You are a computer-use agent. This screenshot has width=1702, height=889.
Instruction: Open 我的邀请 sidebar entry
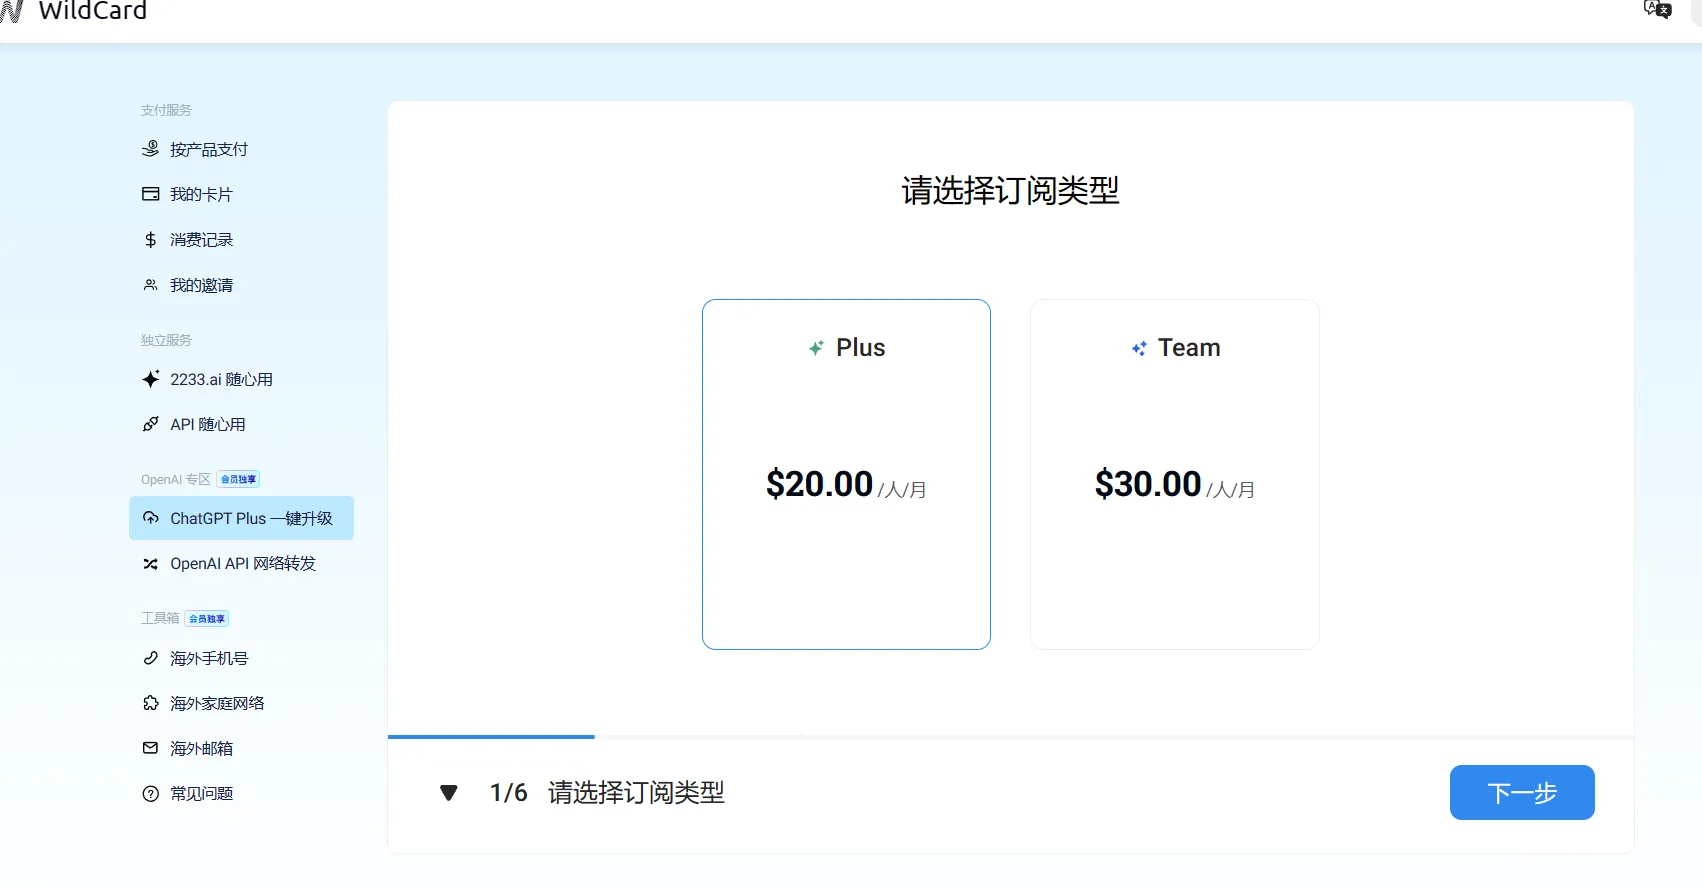click(241, 285)
